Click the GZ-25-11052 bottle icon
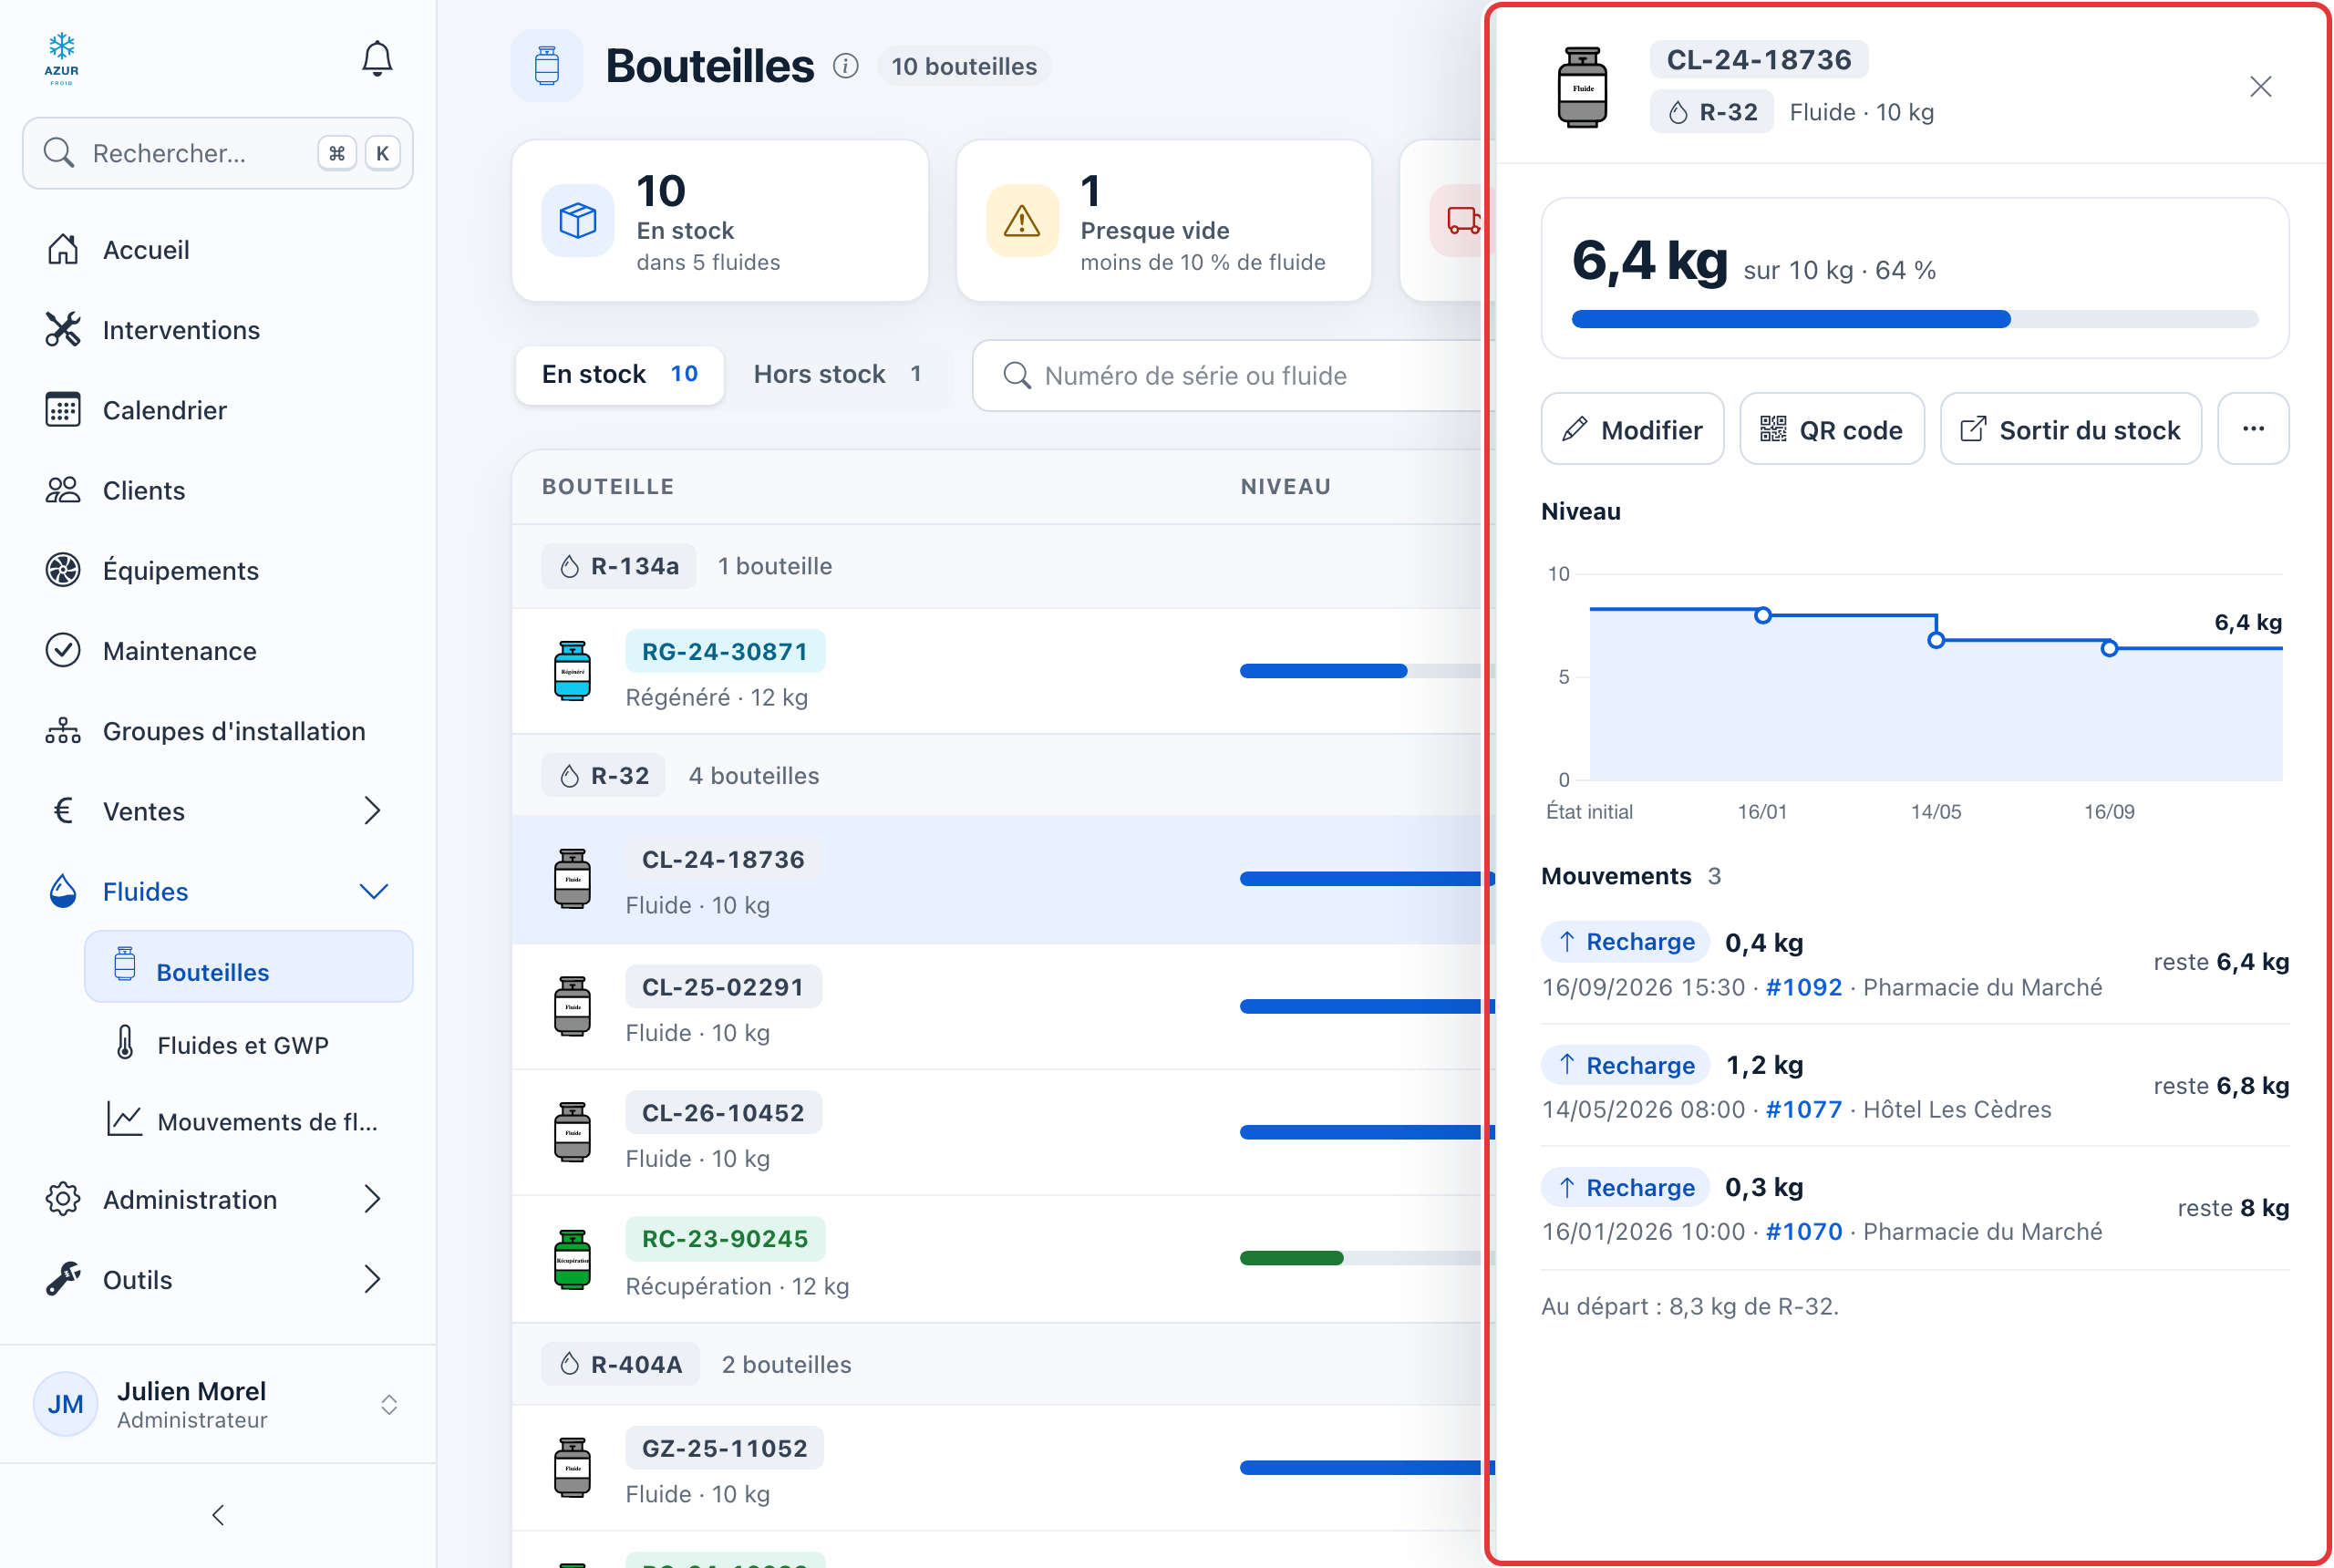This screenshot has height=1568, width=2334. 573,1468
